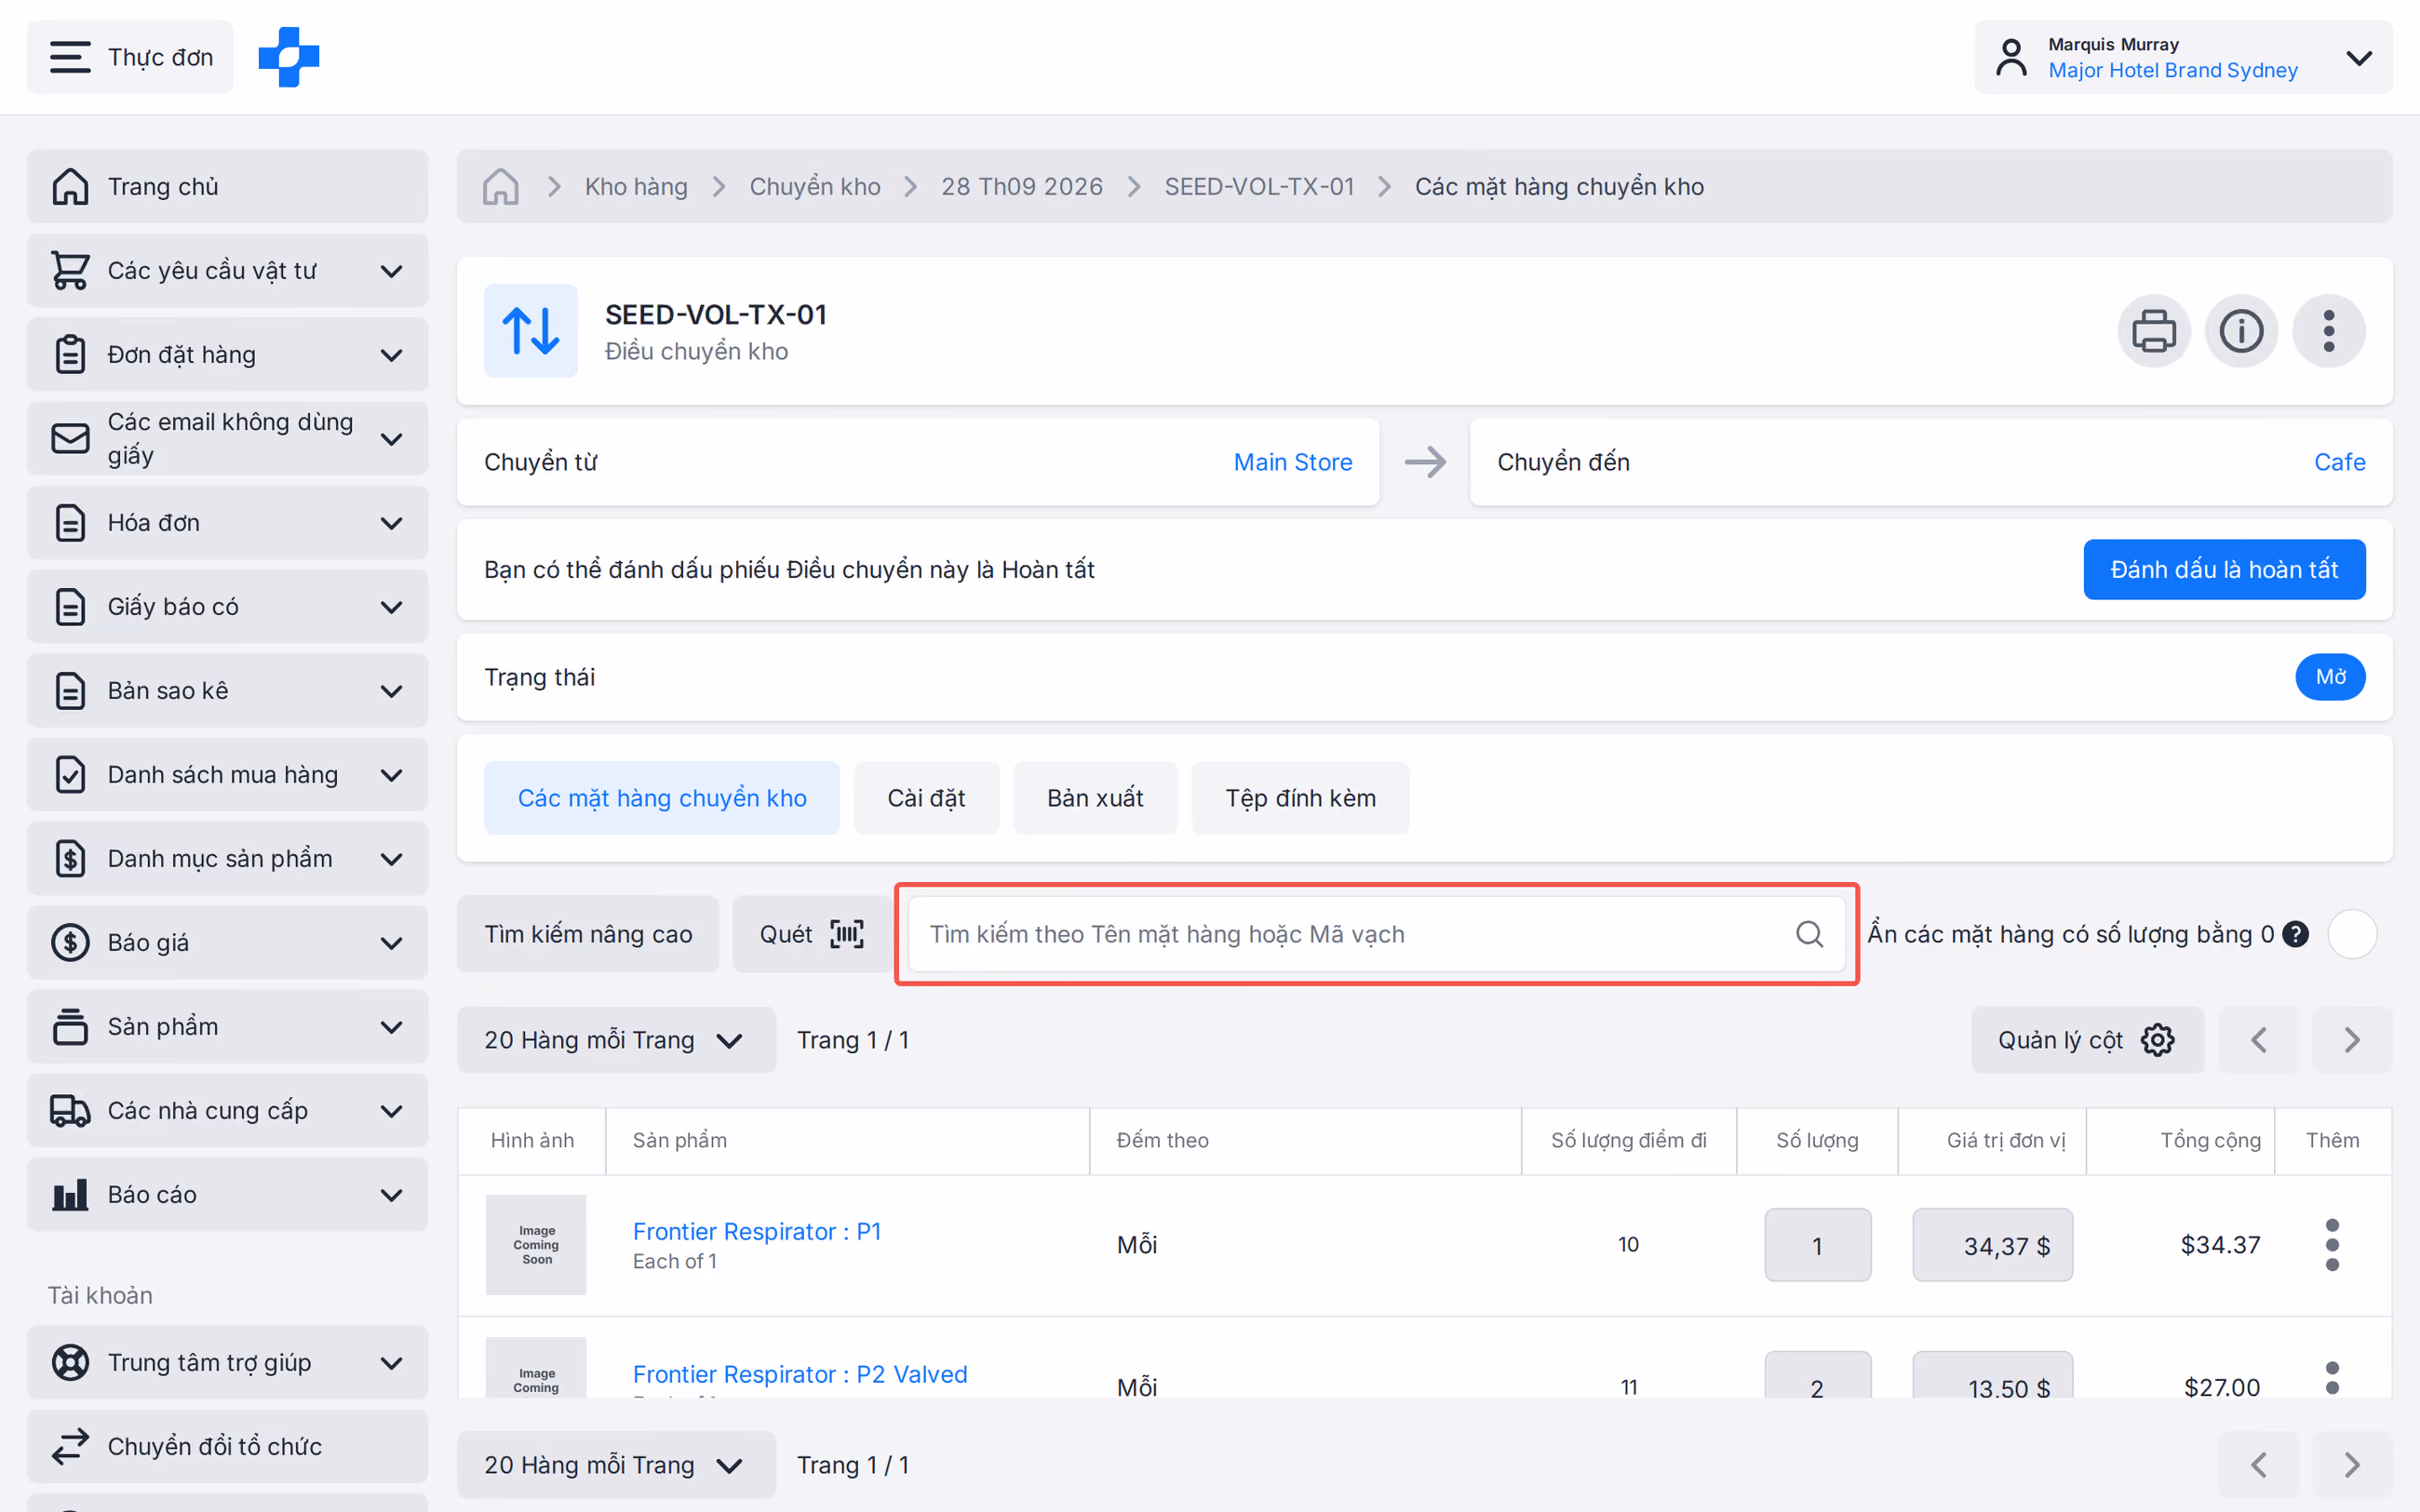
Task: Go to next page arrow at bottom
Action: [x=2352, y=1465]
